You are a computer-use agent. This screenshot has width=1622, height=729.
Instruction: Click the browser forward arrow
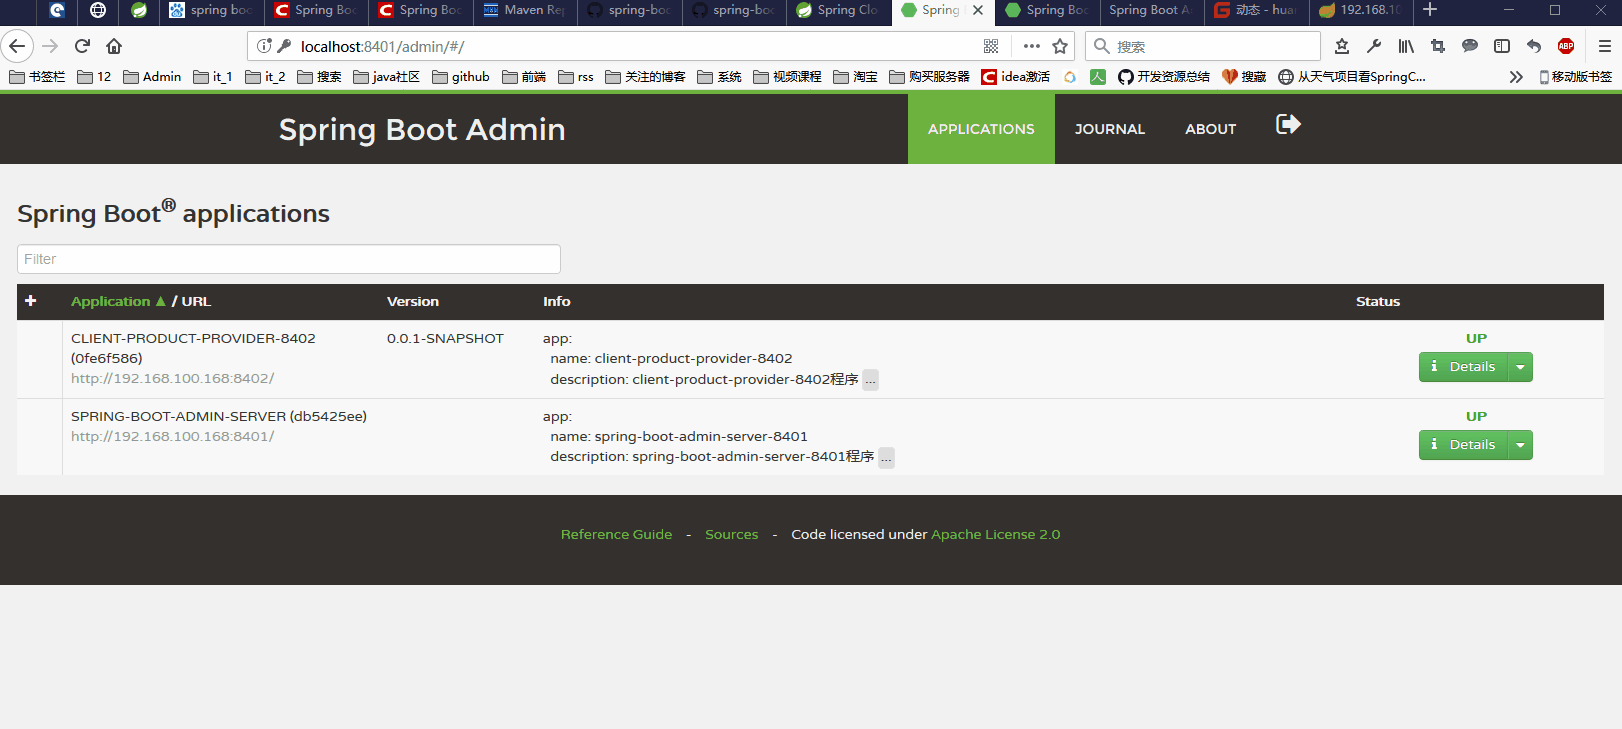coord(50,46)
